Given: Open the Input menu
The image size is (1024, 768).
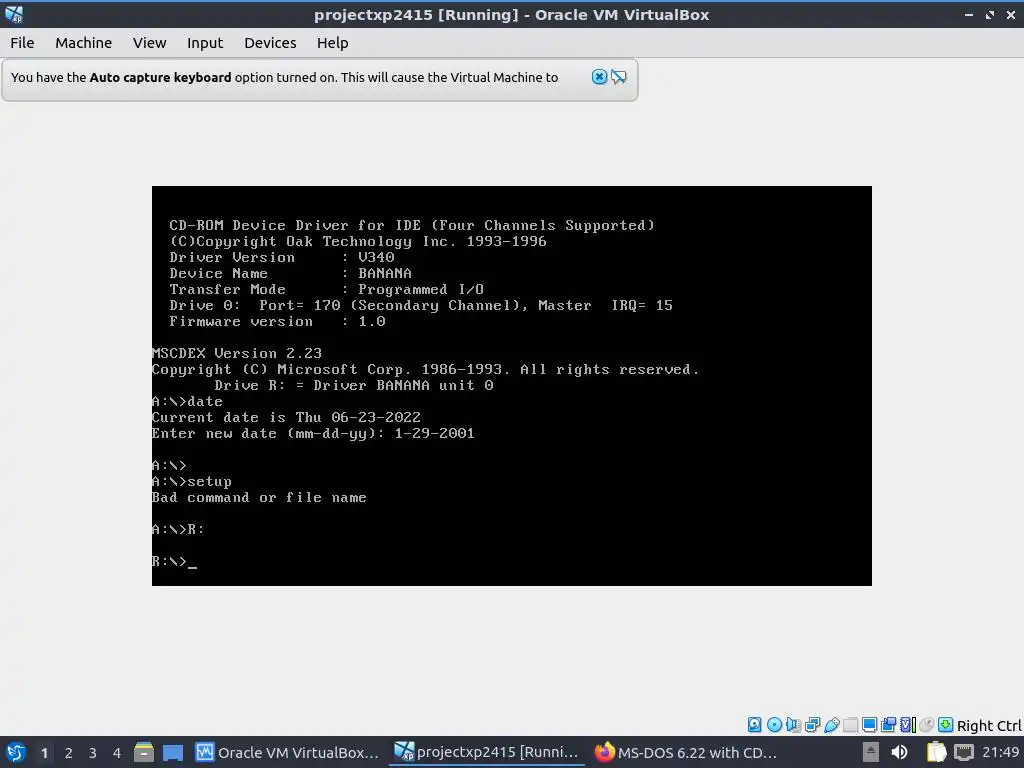Looking at the screenshot, I should 205,43.
